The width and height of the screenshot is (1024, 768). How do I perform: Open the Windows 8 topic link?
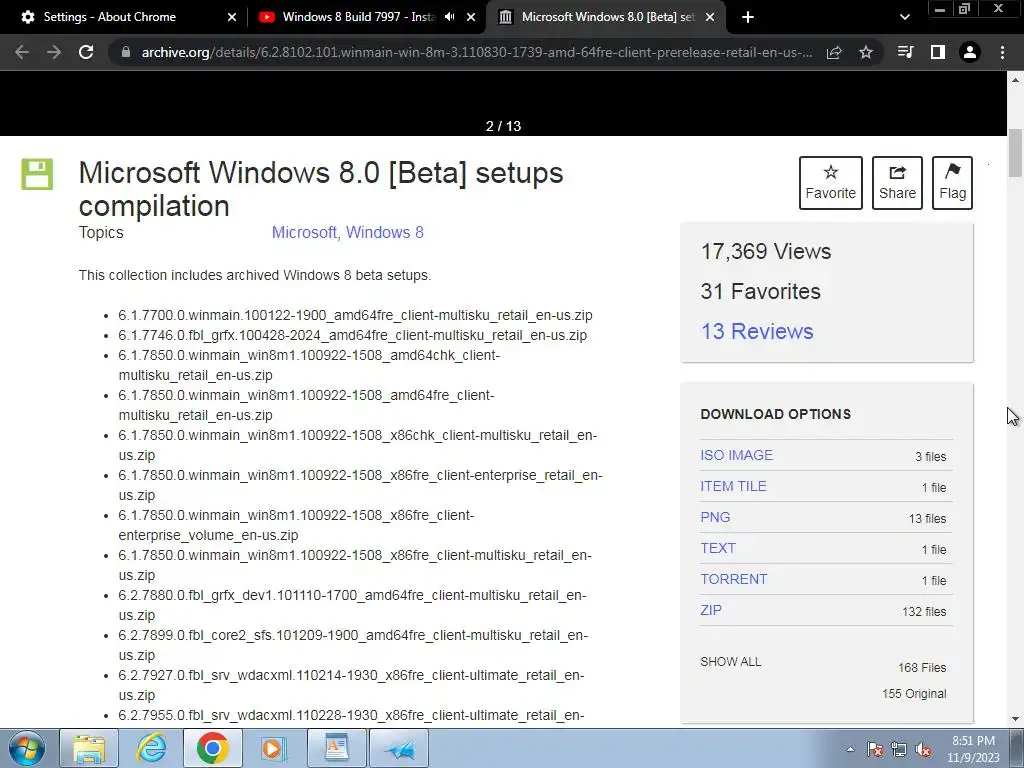pos(385,232)
